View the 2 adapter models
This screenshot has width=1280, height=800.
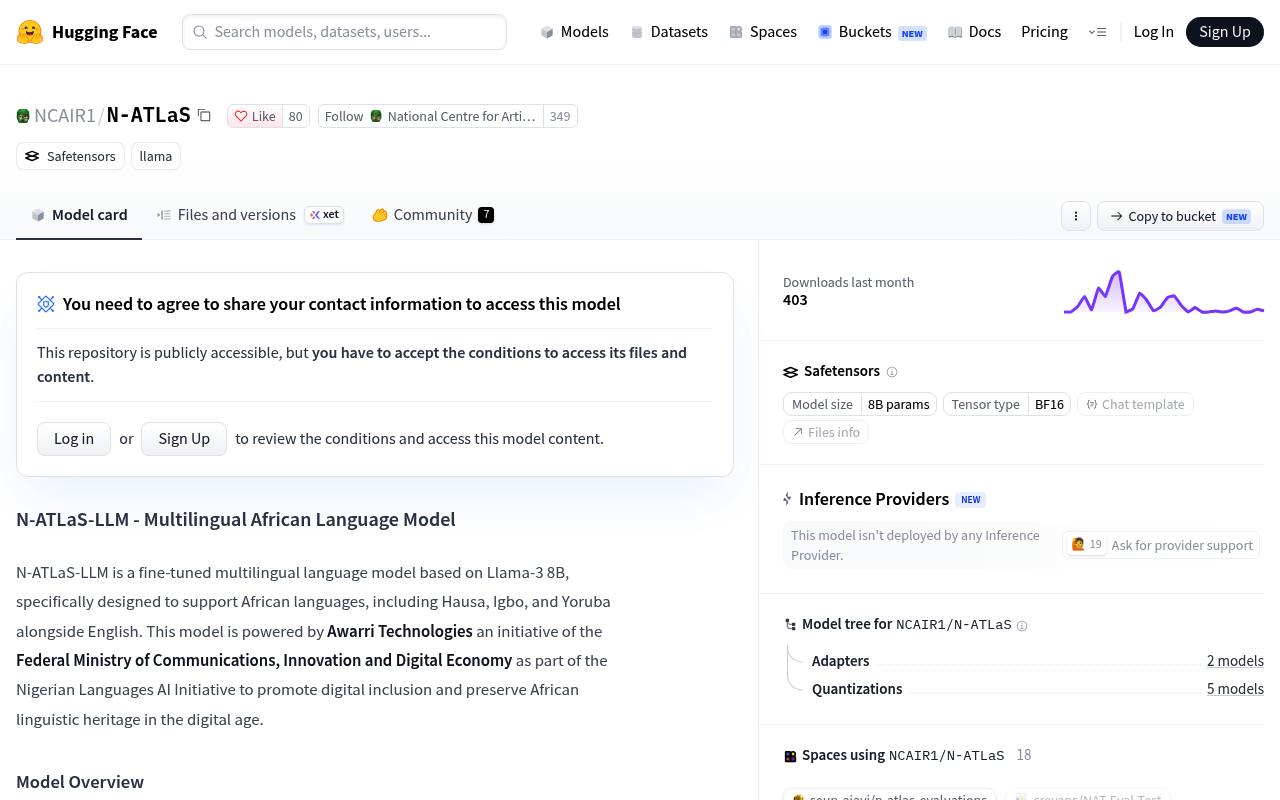point(1235,661)
